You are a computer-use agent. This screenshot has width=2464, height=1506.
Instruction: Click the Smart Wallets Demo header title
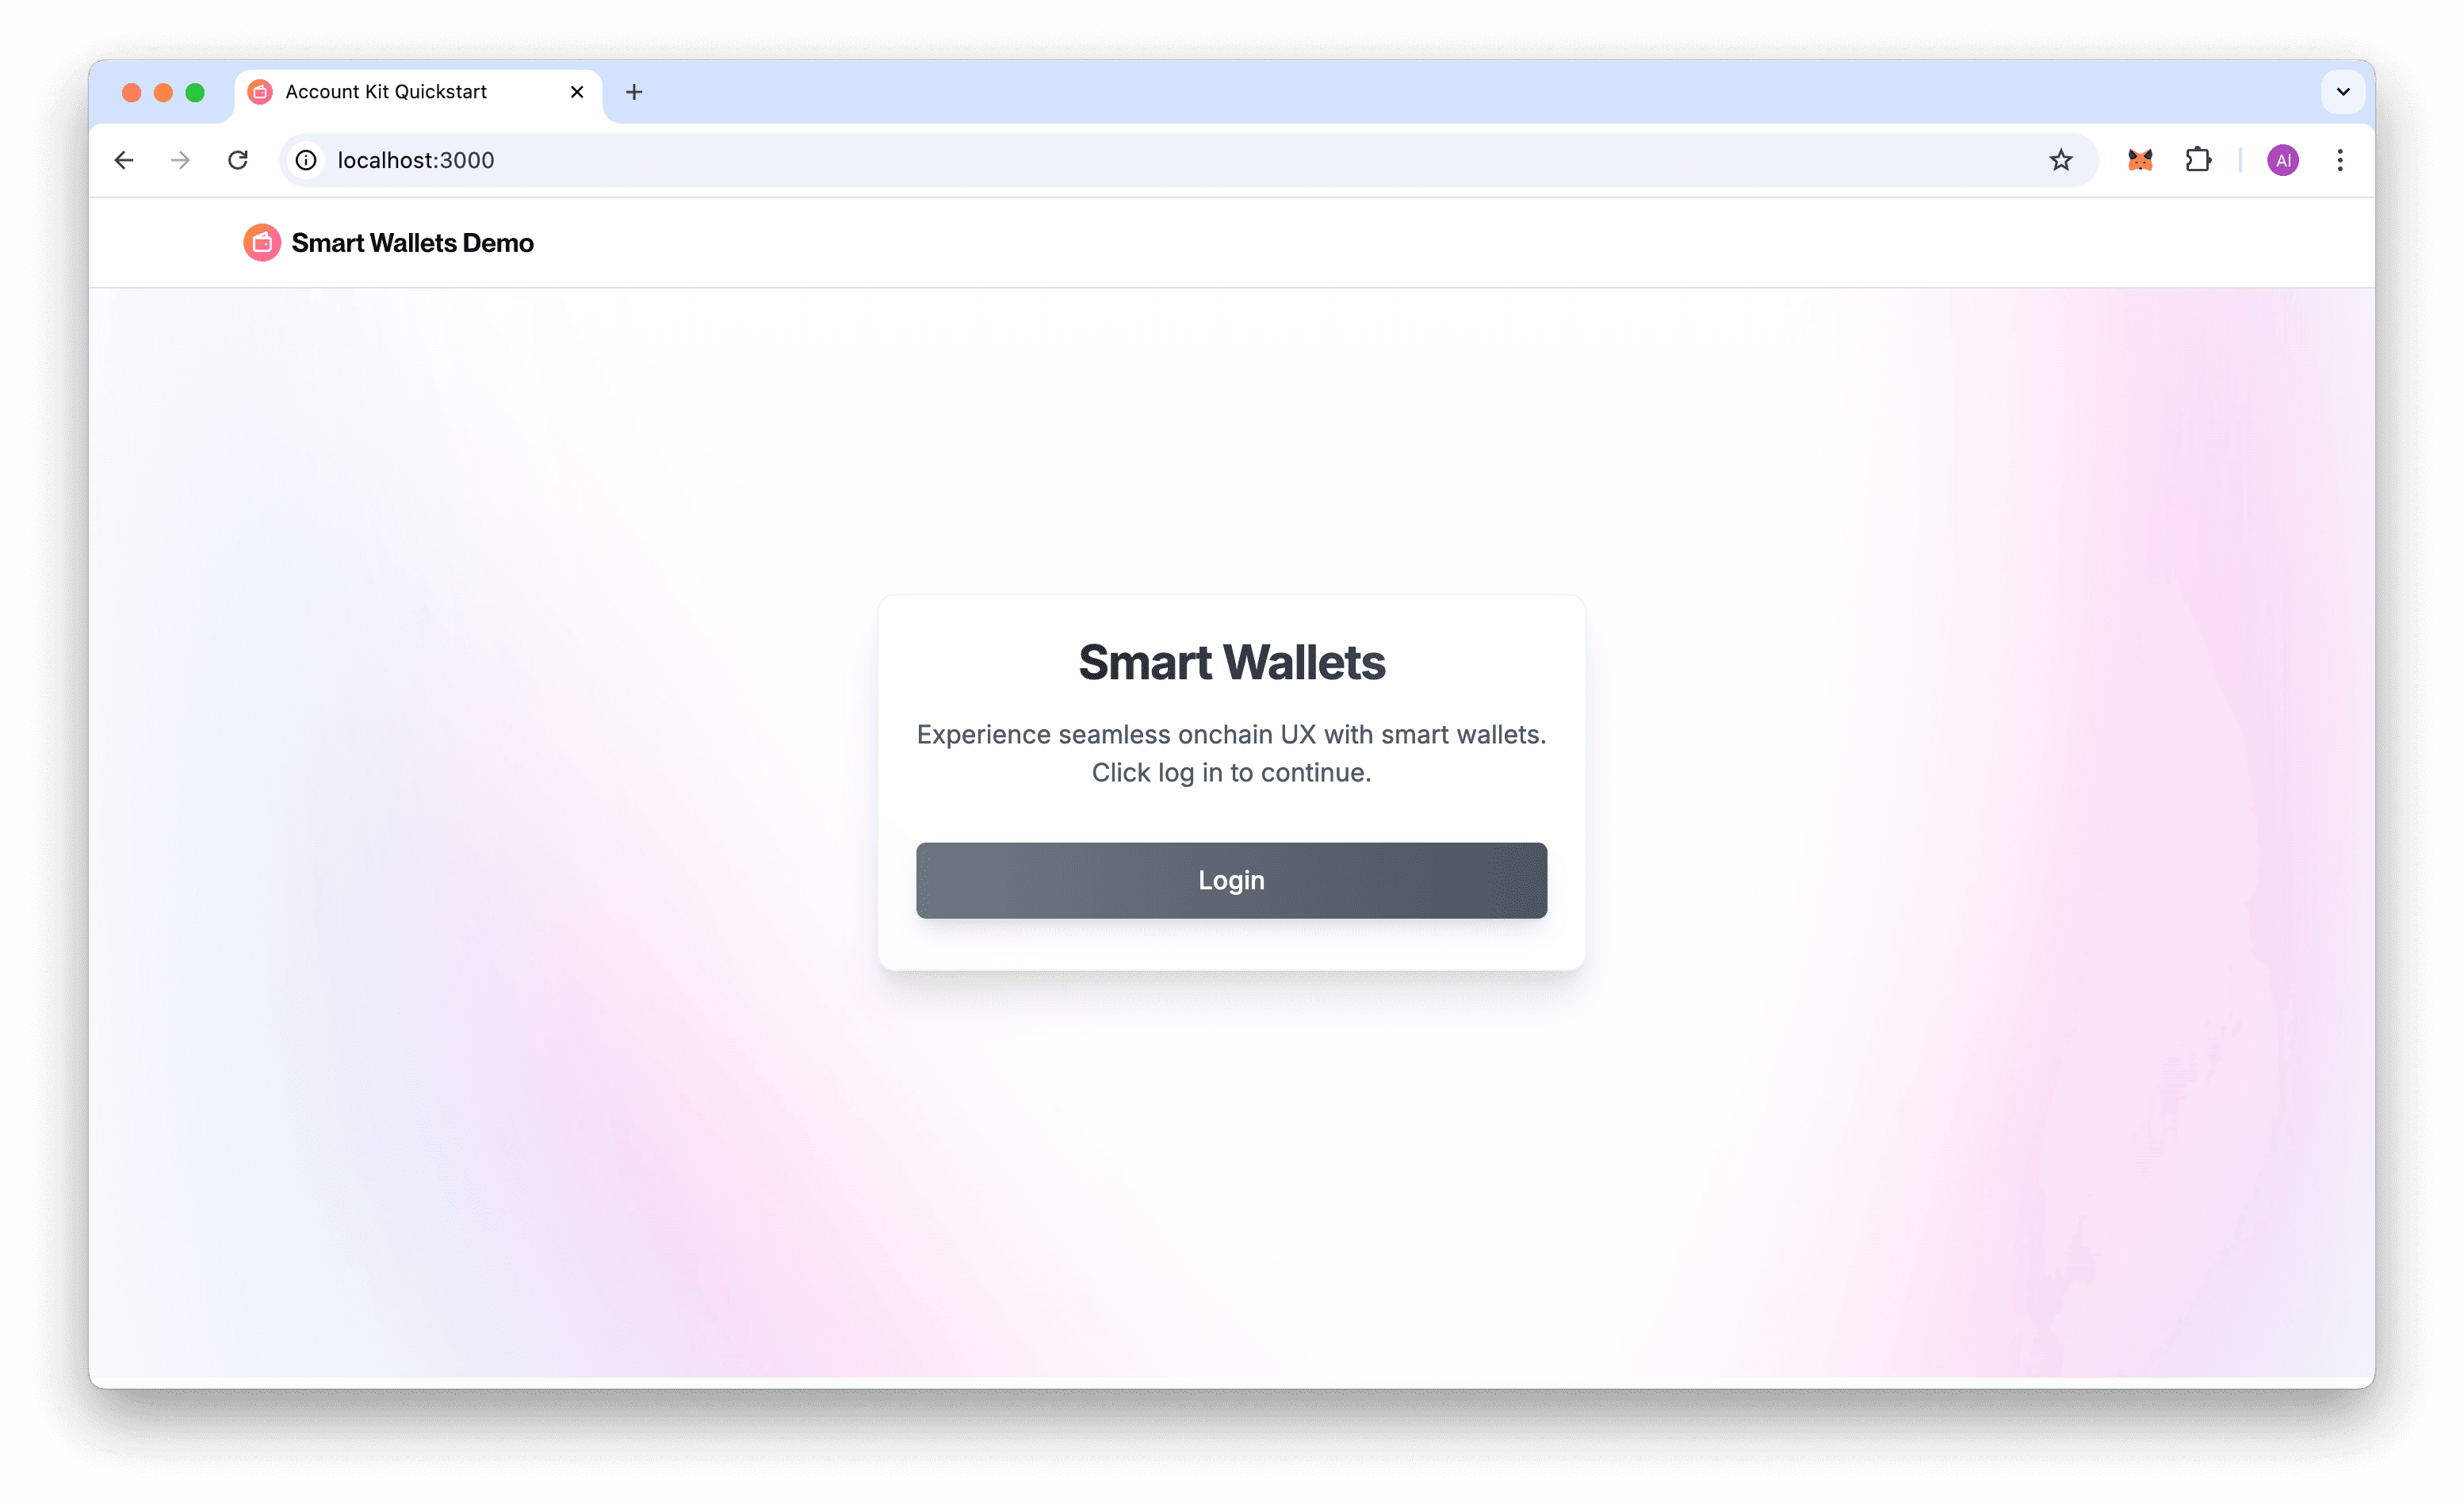tap(412, 243)
